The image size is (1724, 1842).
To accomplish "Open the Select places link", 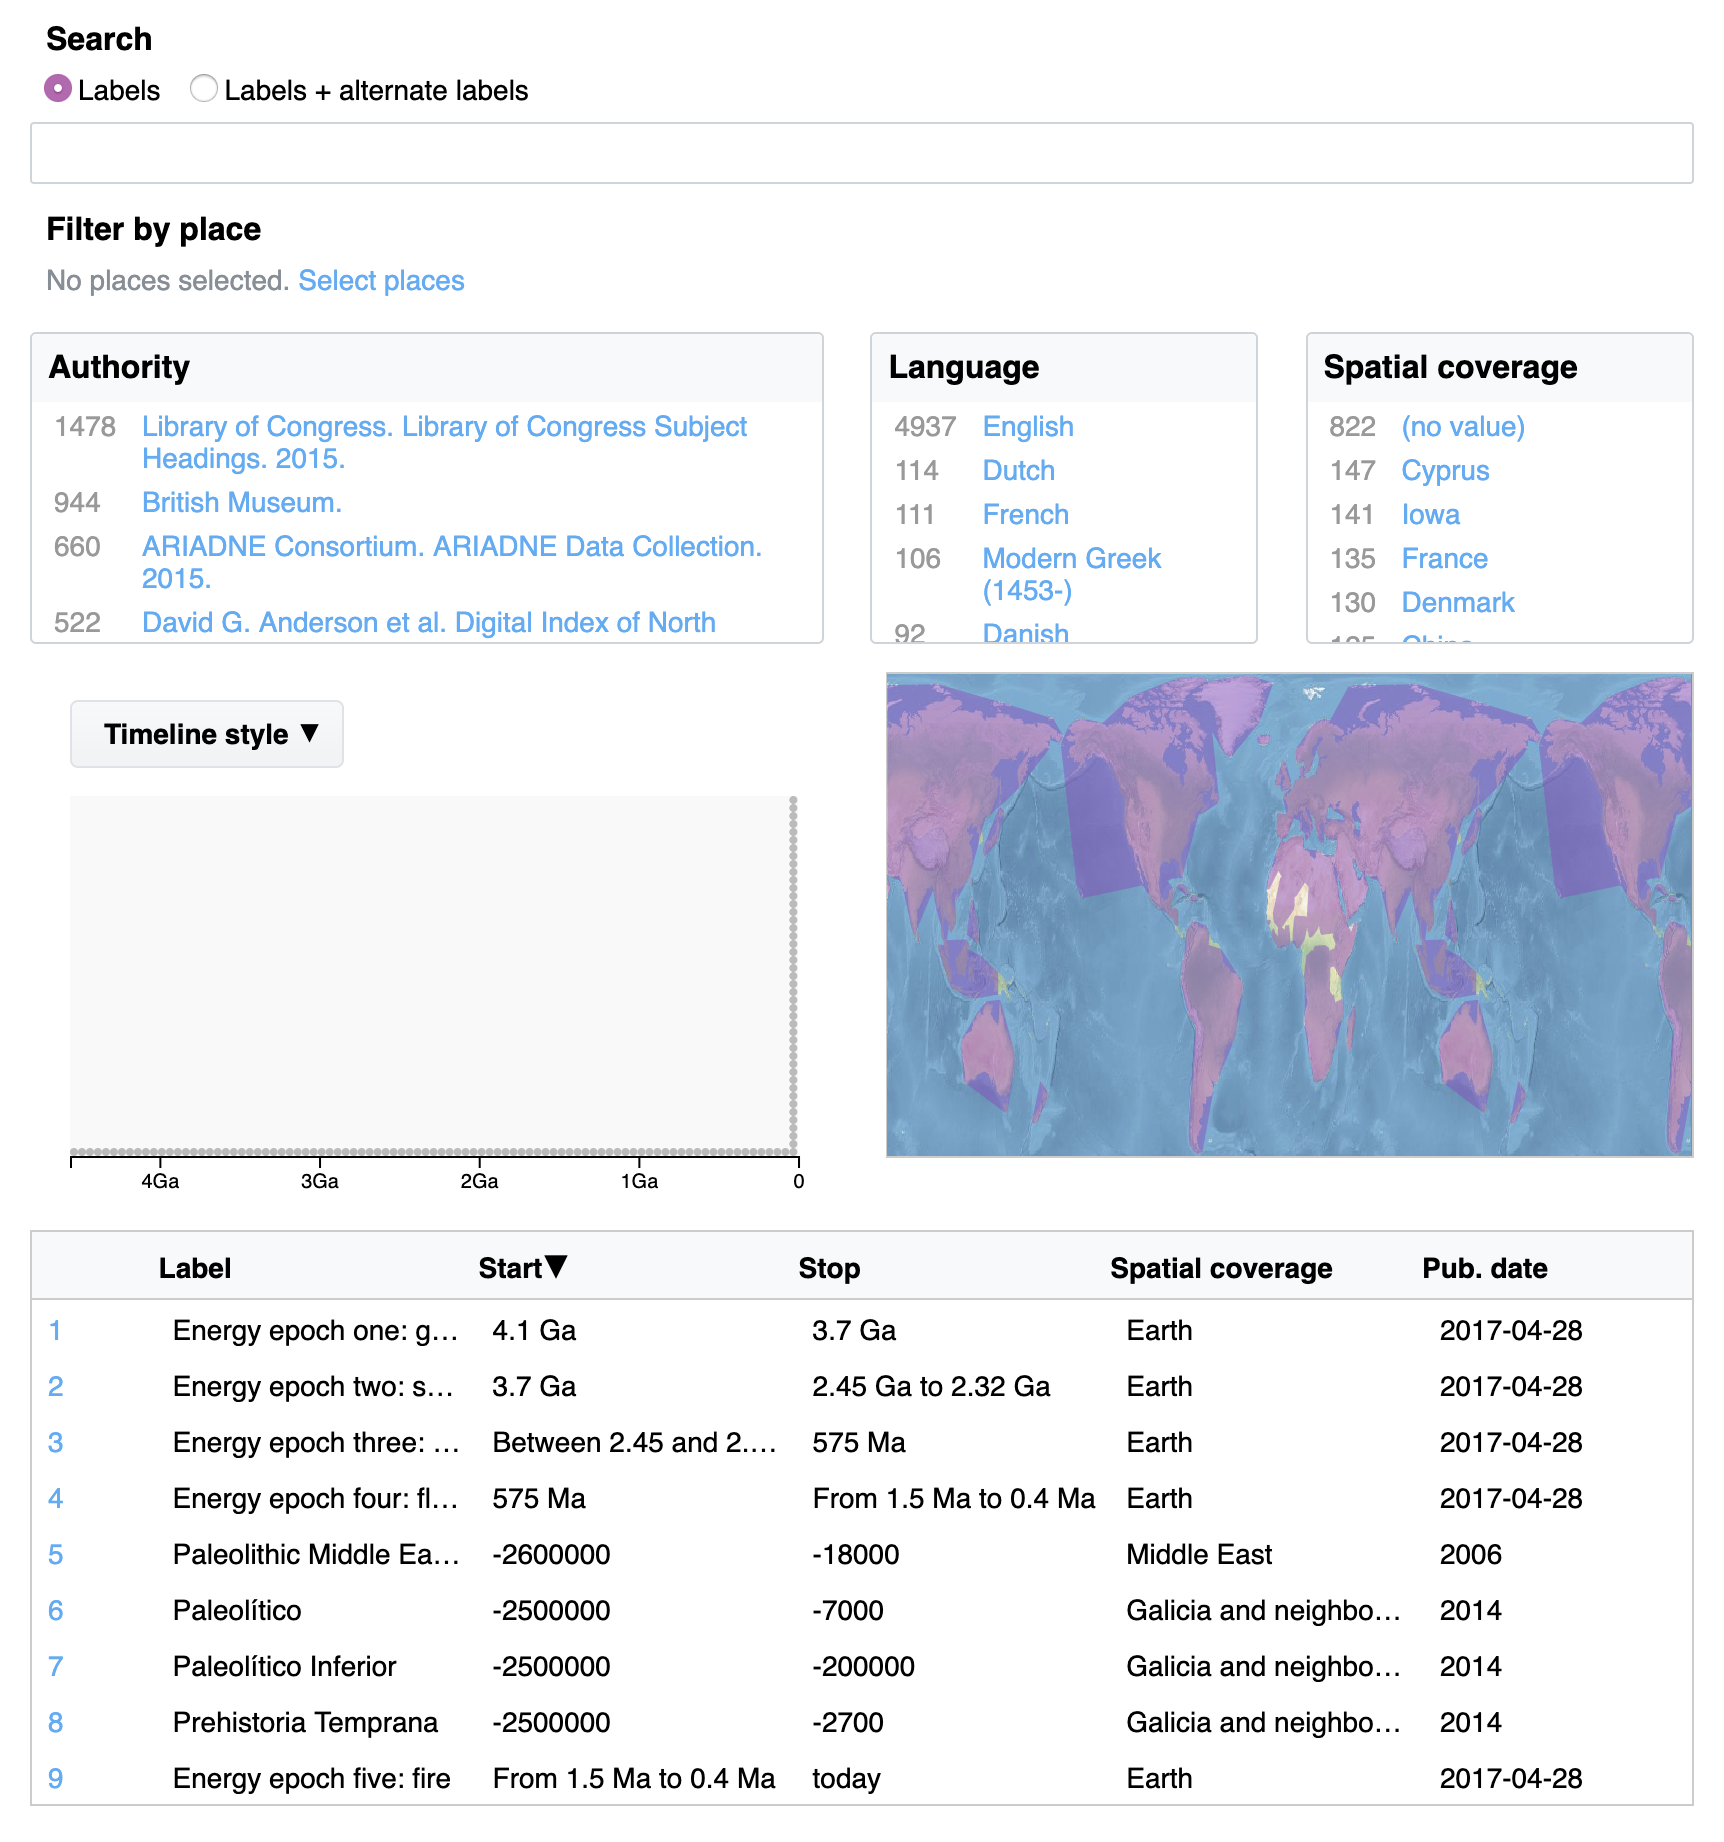I will pos(381,281).
